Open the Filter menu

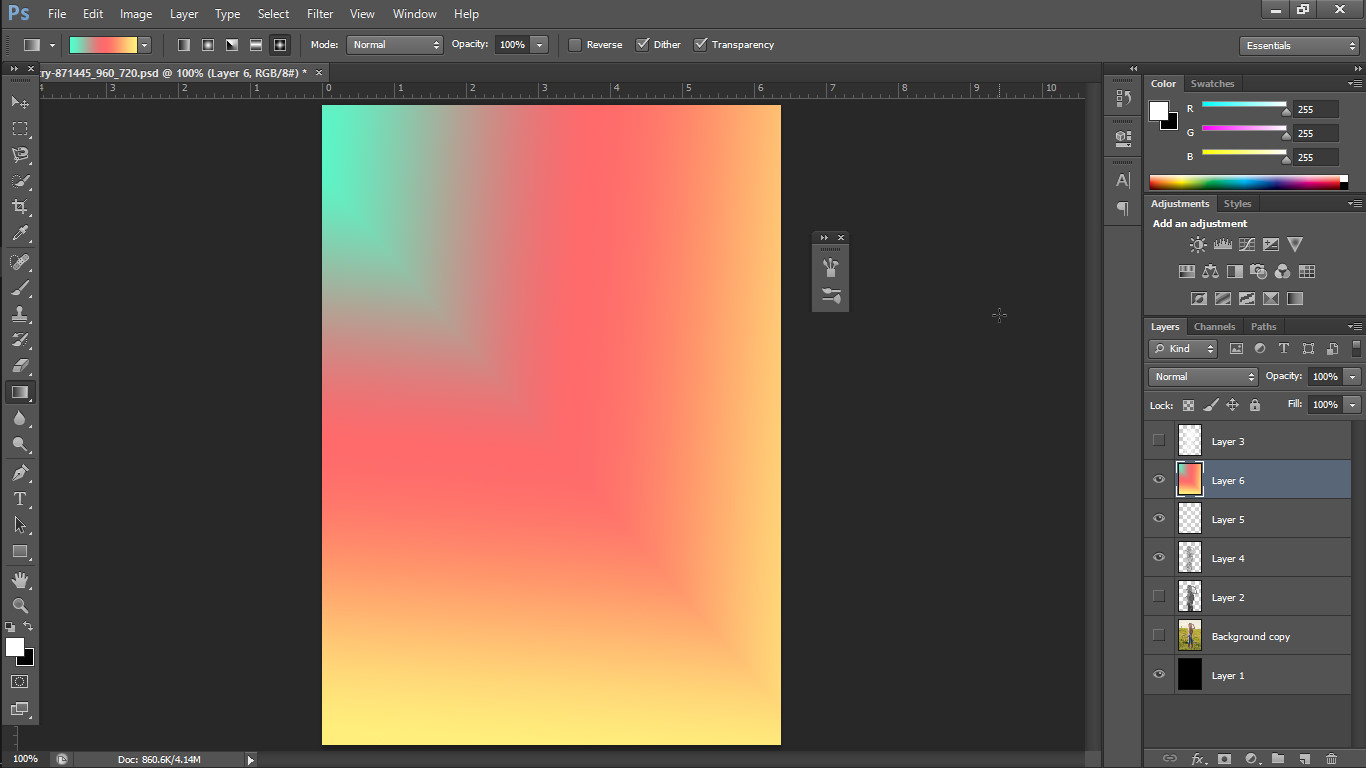tap(320, 14)
